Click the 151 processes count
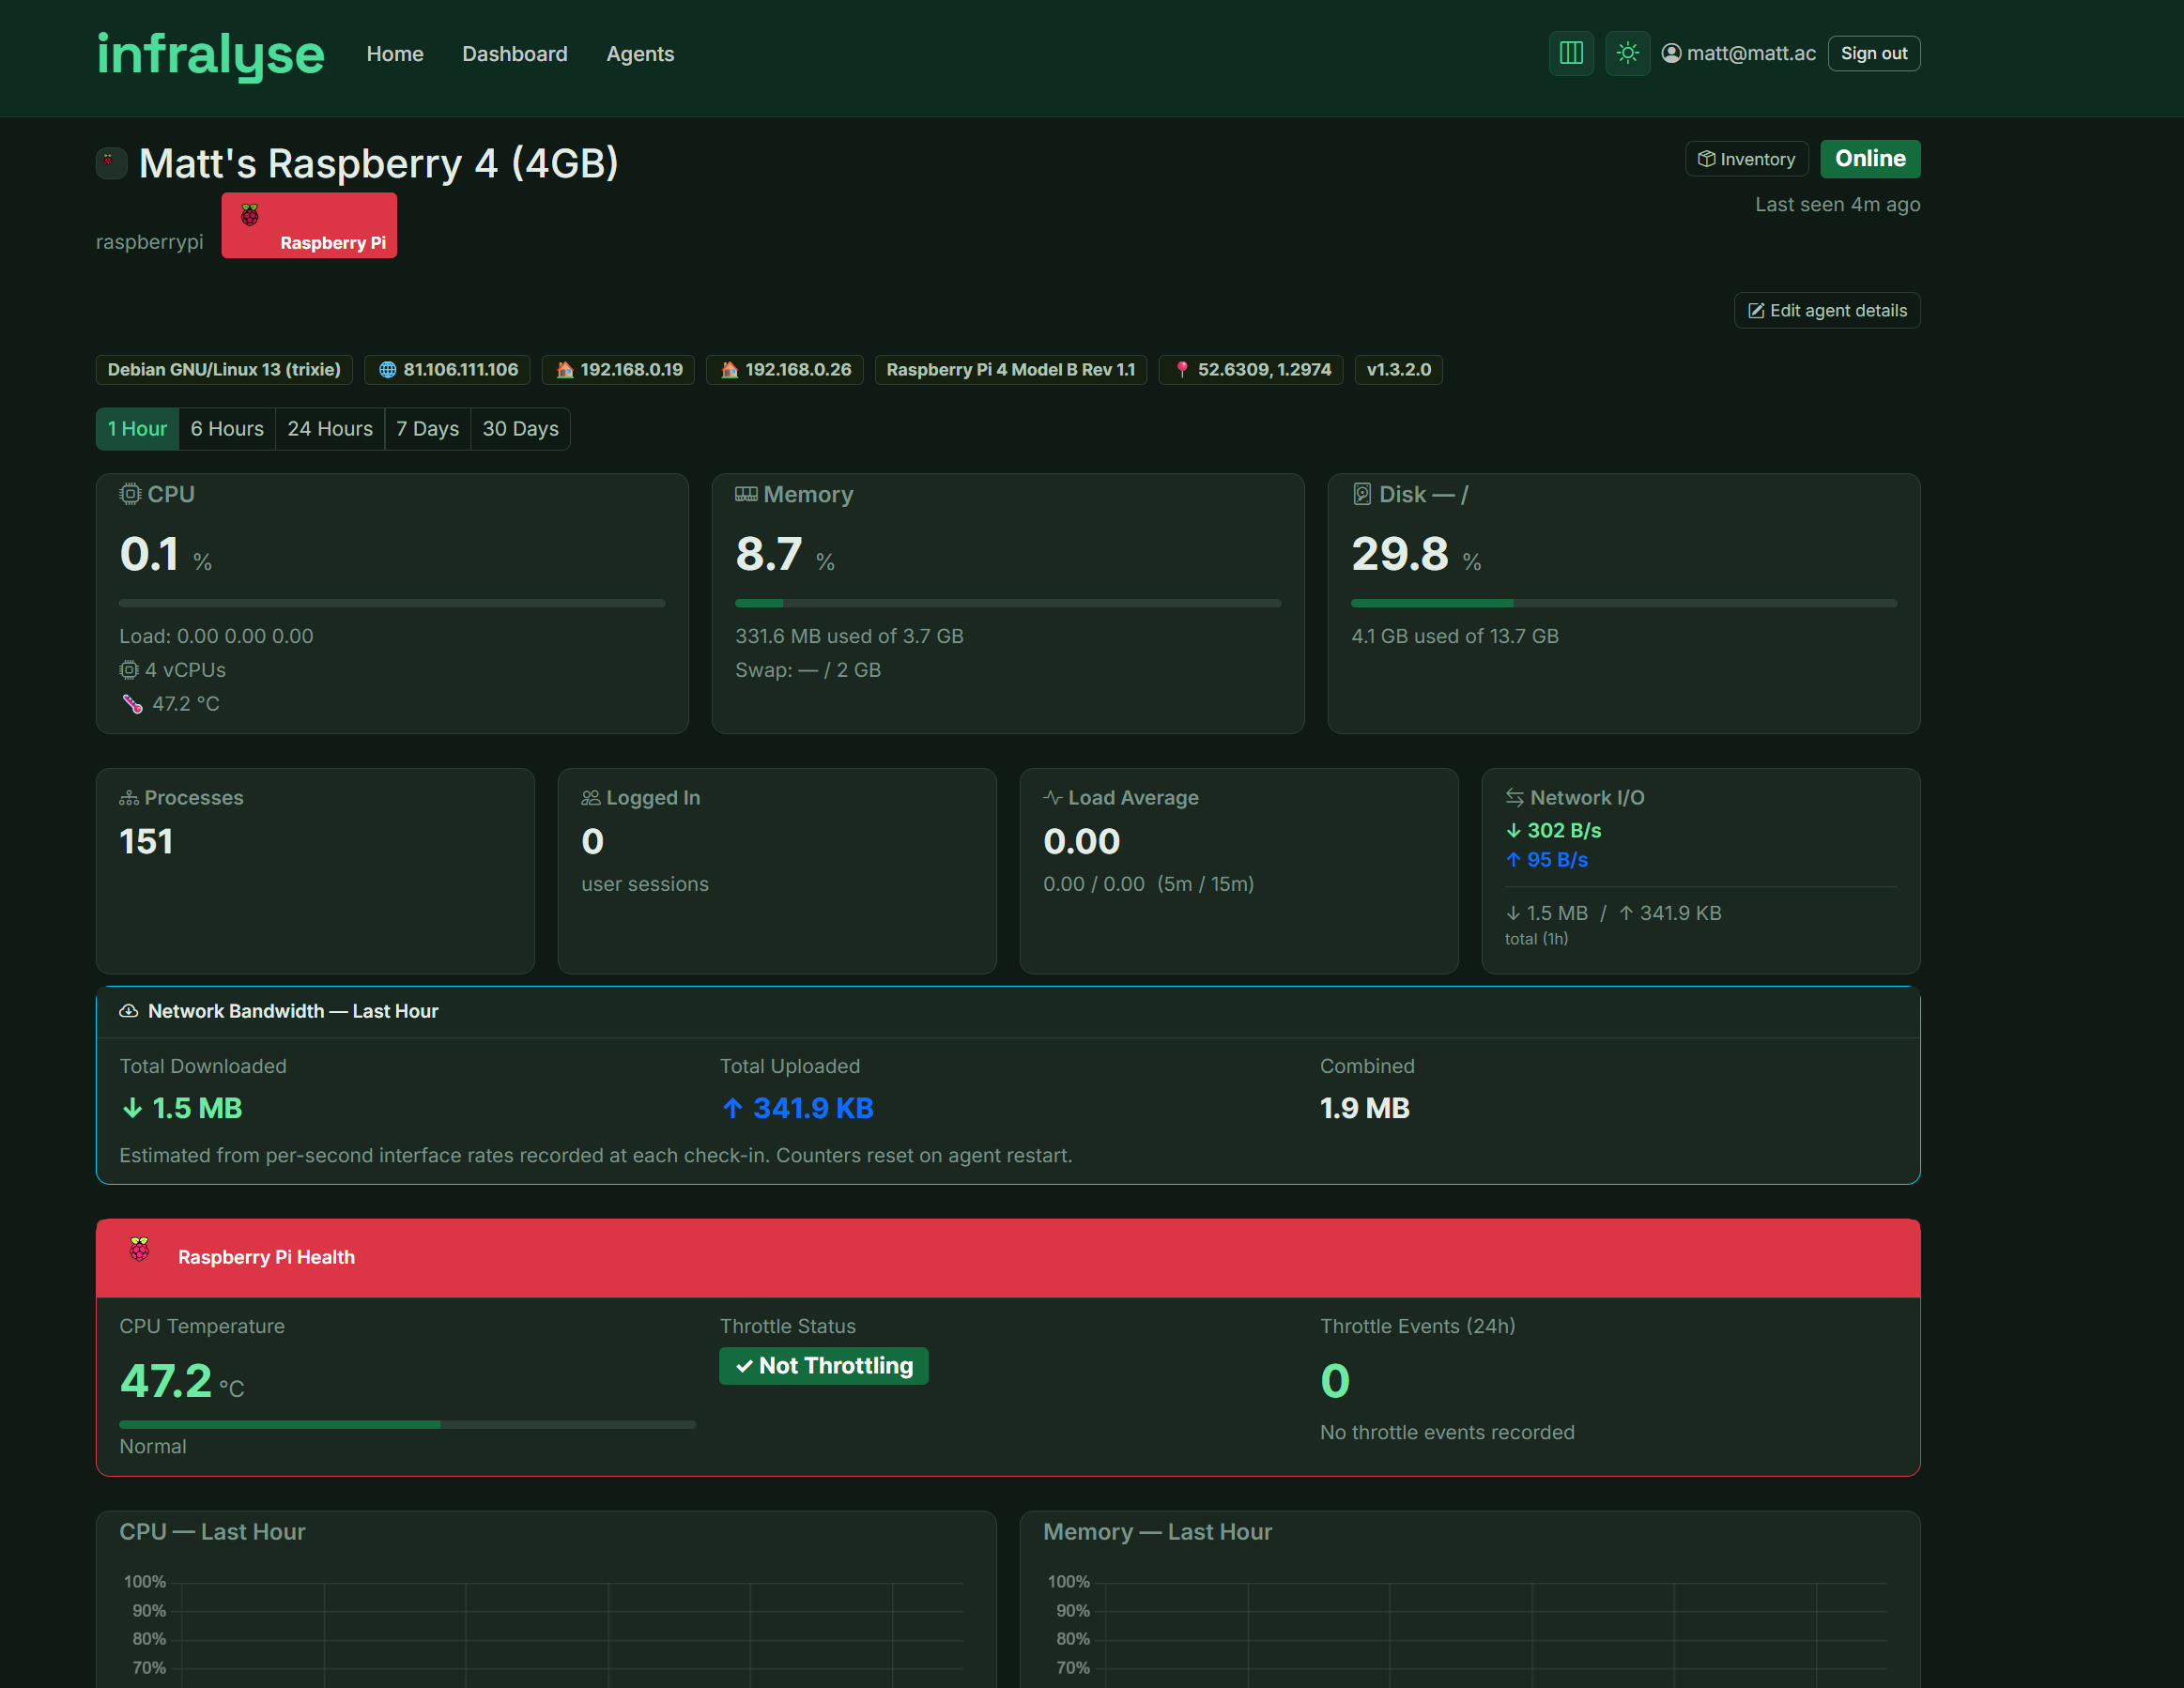The height and width of the screenshot is (1688, 2184). click(x=146, y=842)
